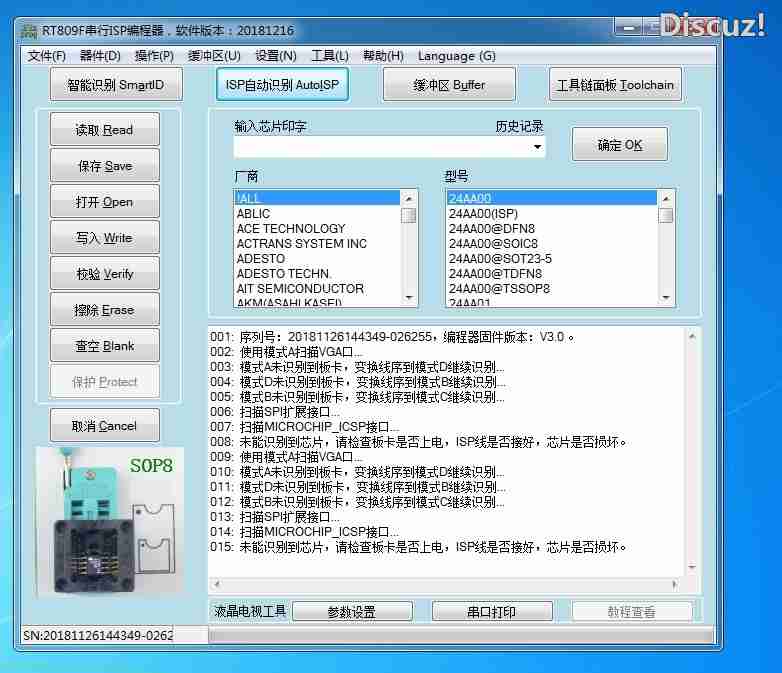Screen dimensions: 782x673
Task: Open the Language (G) menu
Action: tap(456, 56)
